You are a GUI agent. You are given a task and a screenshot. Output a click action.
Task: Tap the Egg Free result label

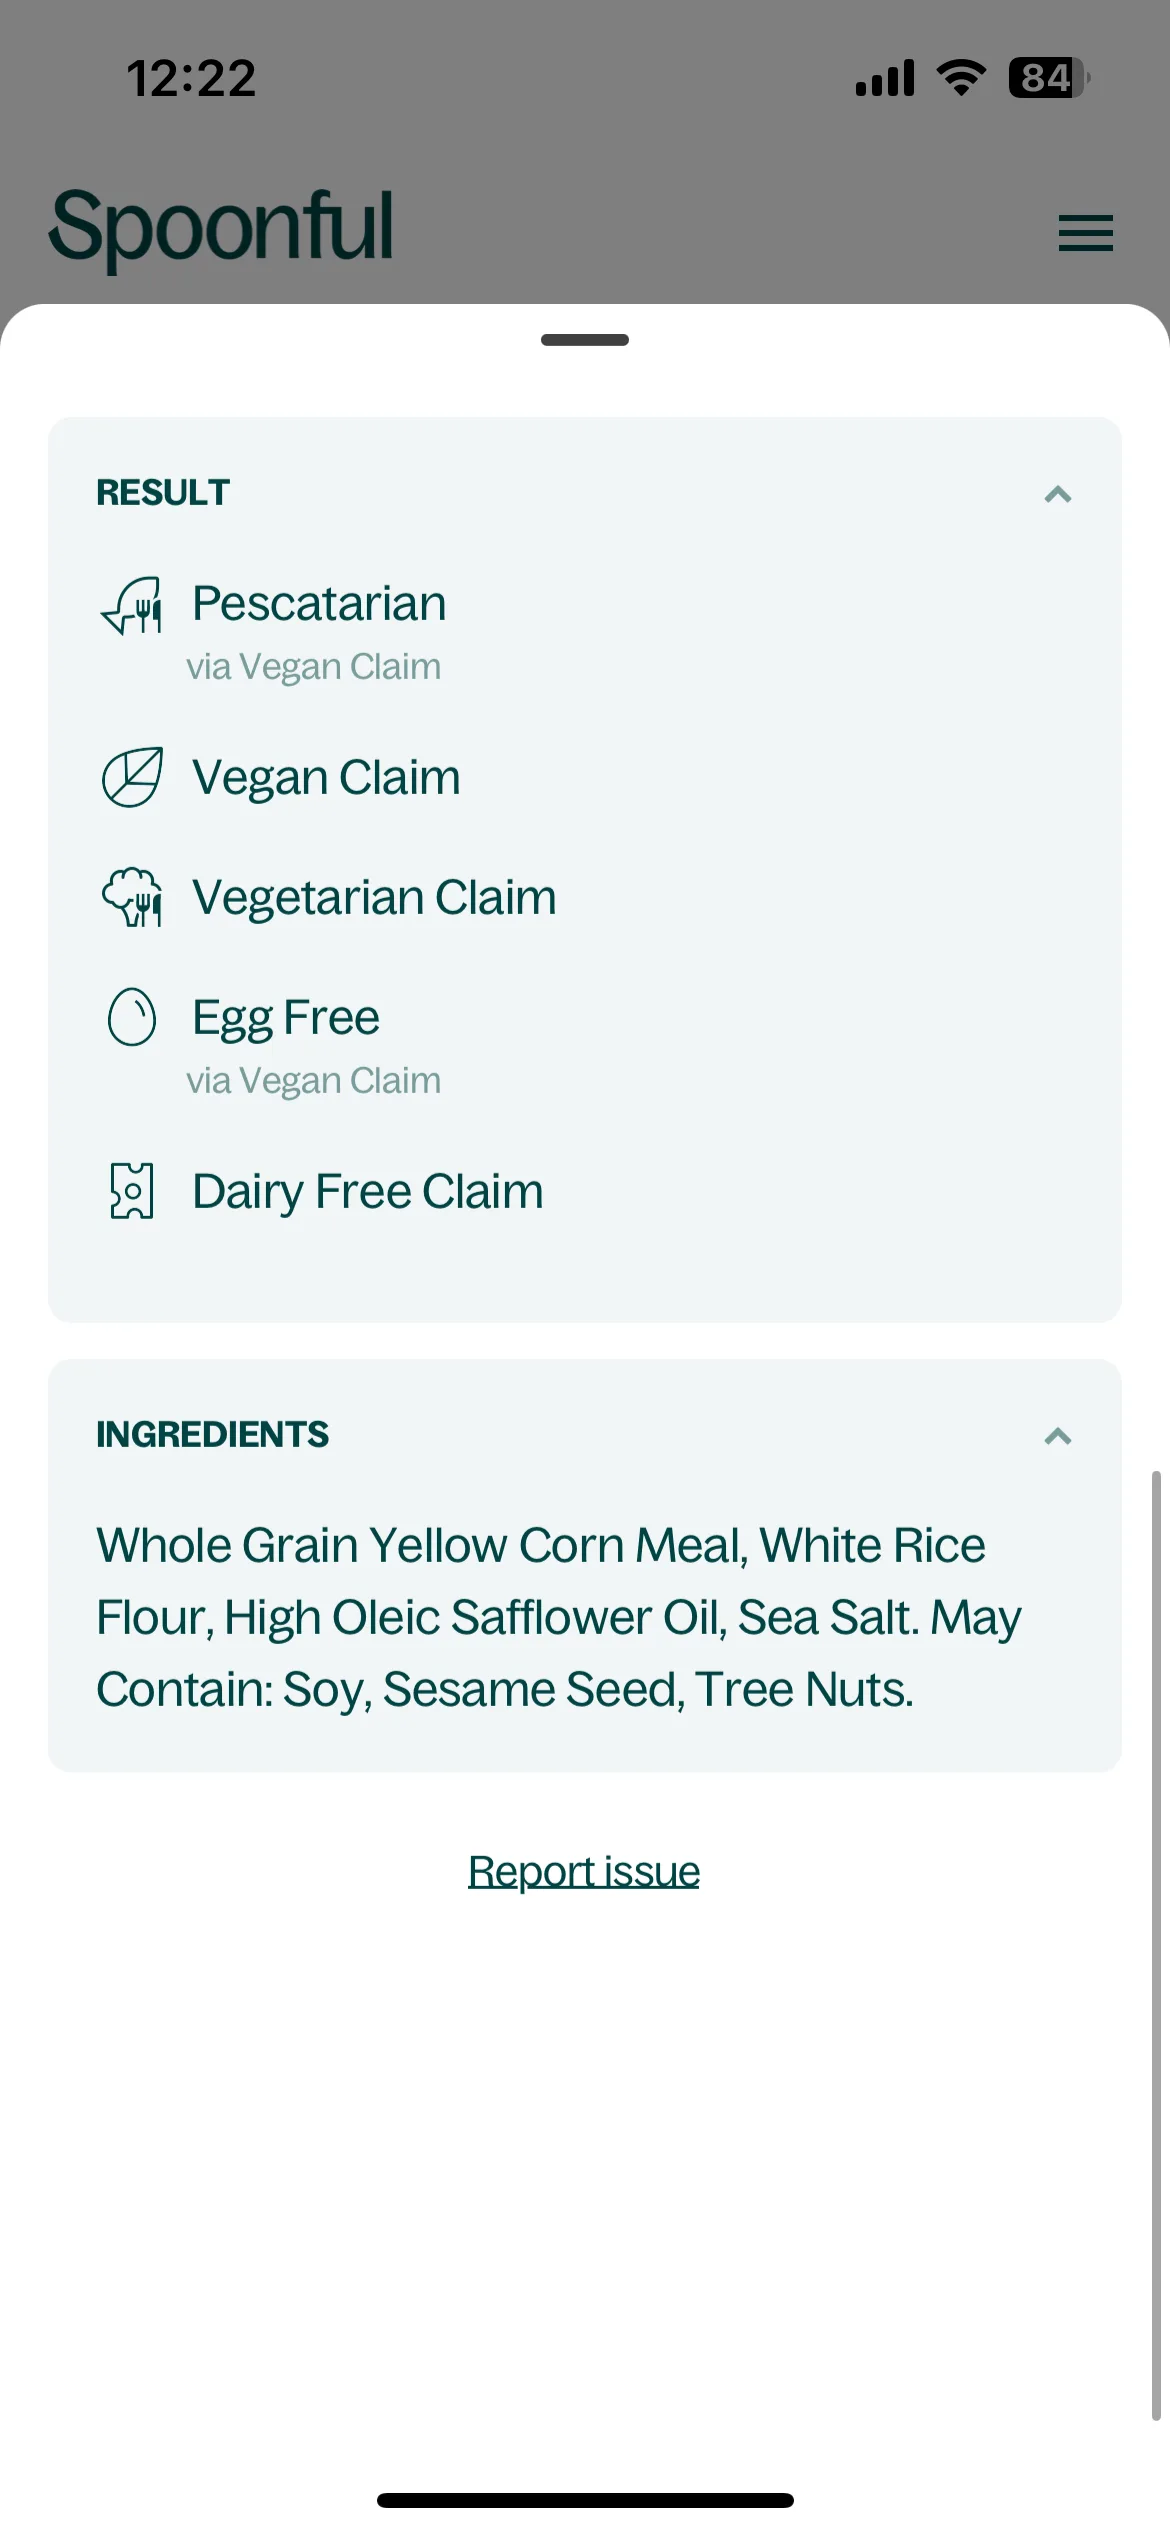coord(286,1019)
